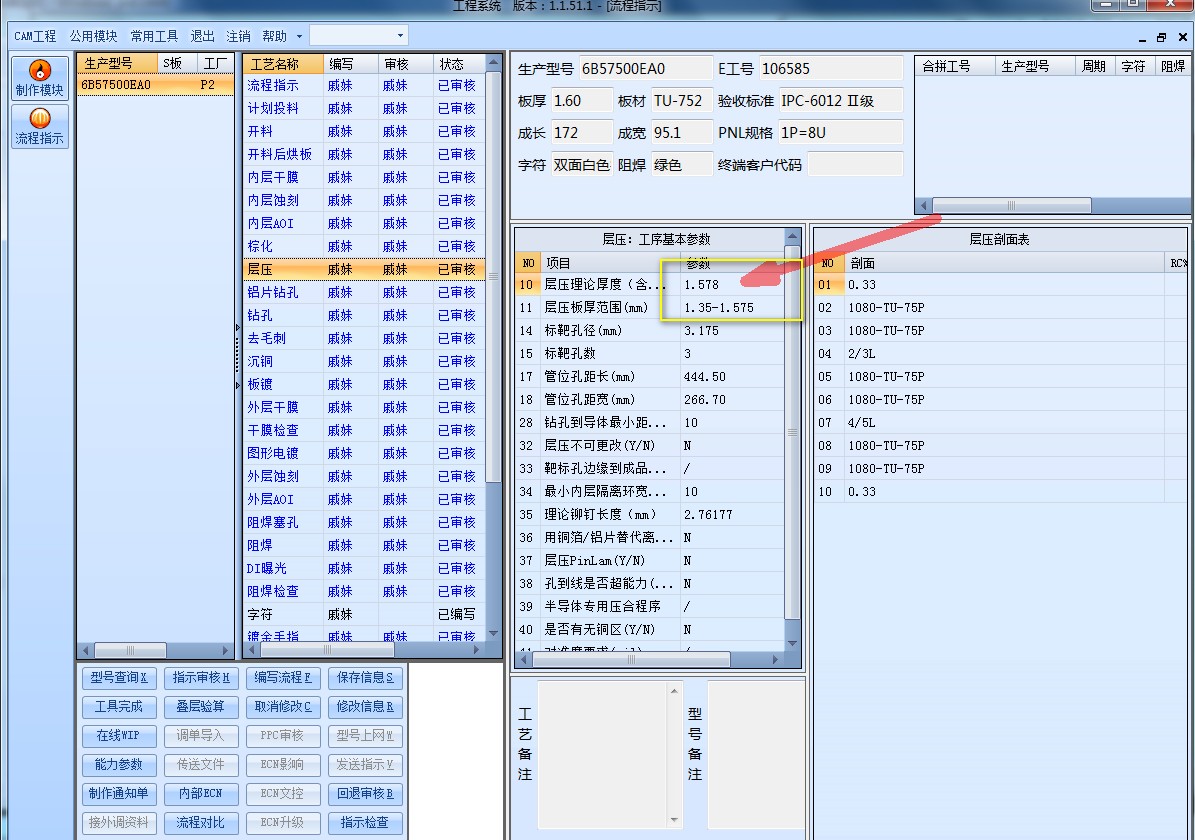This screenshot has height=840, width=1195.
Task: Select the DI曝光 process row
Action: 364,568
